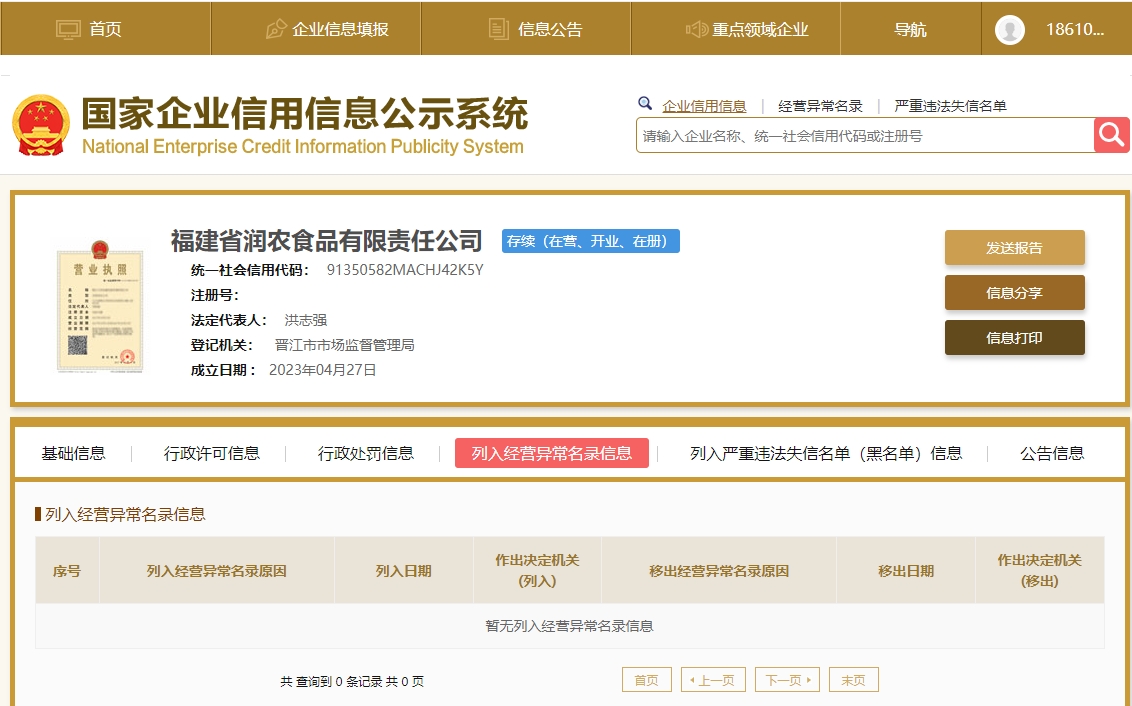The image size is (1132, 706).
Task: Select 严重违法失信名单 search category
Action: click(950, 106)
